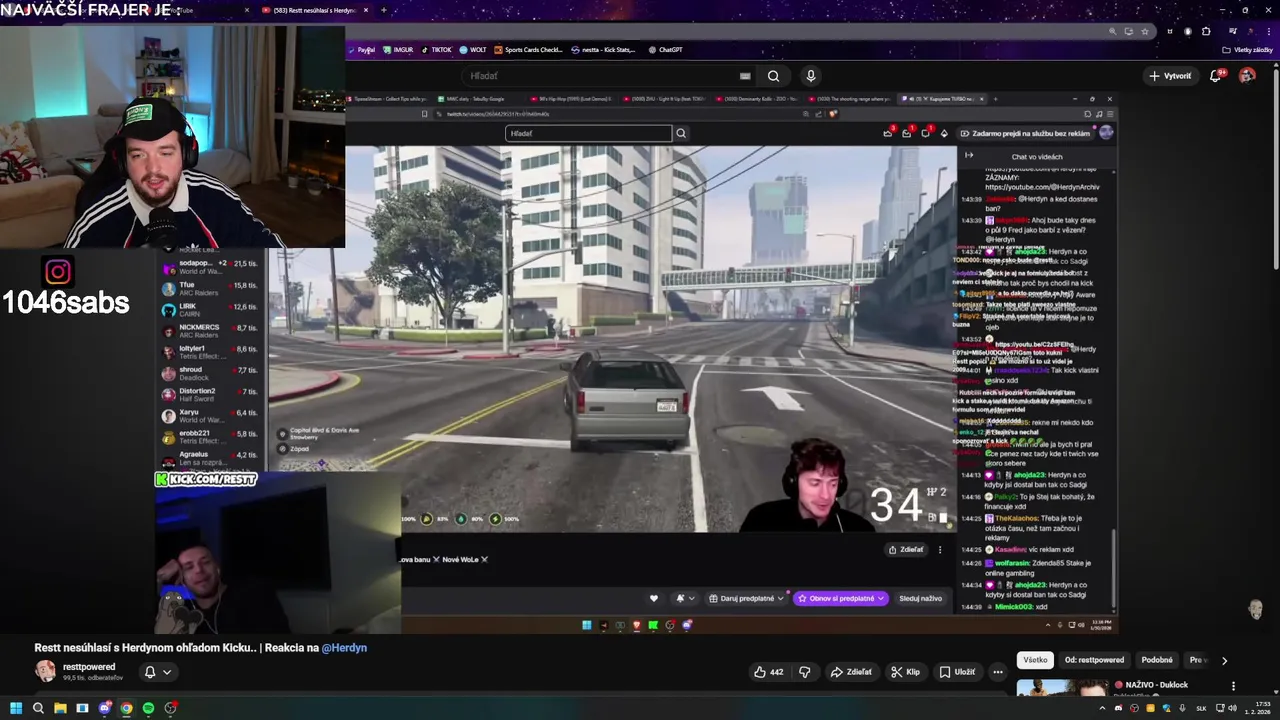This screenshot has width=1280, height=720.
Task: Toggle the subscription notification bell
Action: pyautogui.click(x=157, y=672)
